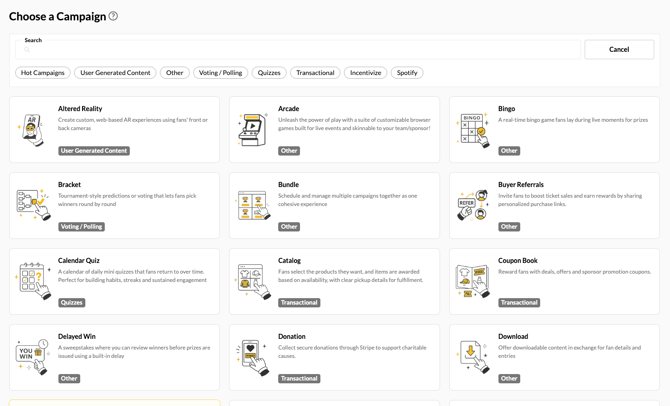The image size is (670, 406).
Task: Switch to the Transactional filter
Action: click(315, 73)
